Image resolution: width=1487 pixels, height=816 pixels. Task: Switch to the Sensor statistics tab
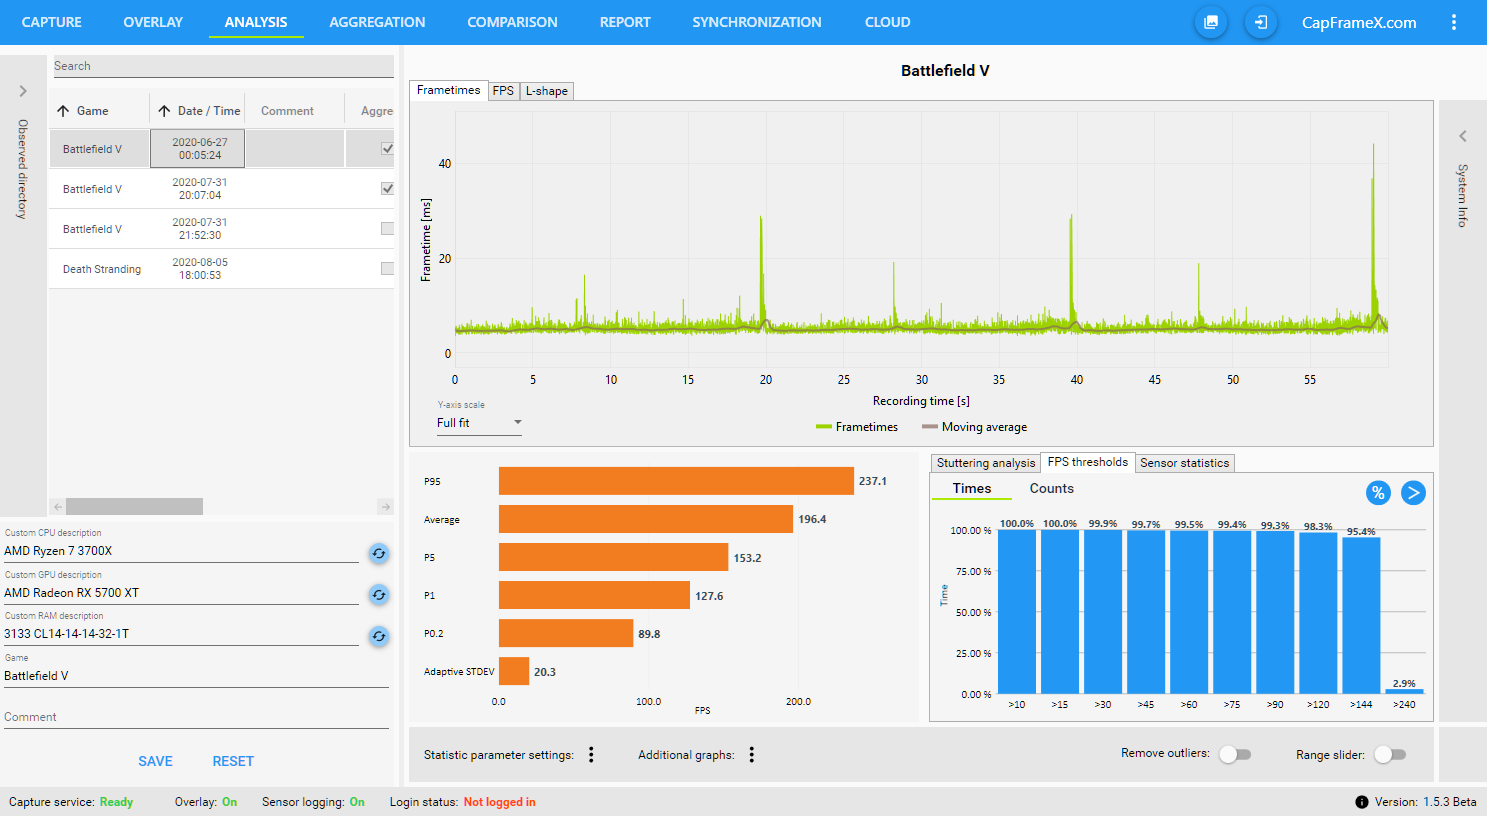click(x=1185, y=463)
